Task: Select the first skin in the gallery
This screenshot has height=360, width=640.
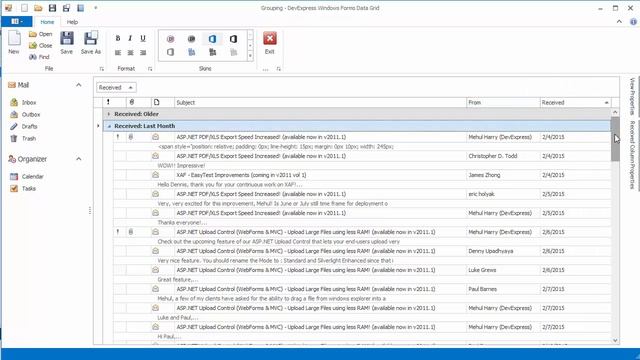Action: (171, 39)
